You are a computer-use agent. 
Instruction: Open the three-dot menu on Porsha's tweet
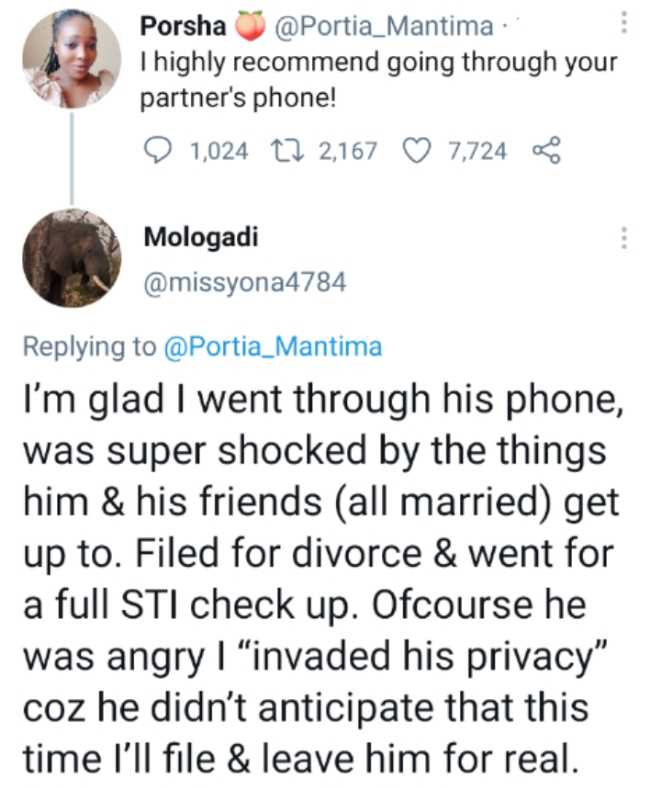pos(625,23)
